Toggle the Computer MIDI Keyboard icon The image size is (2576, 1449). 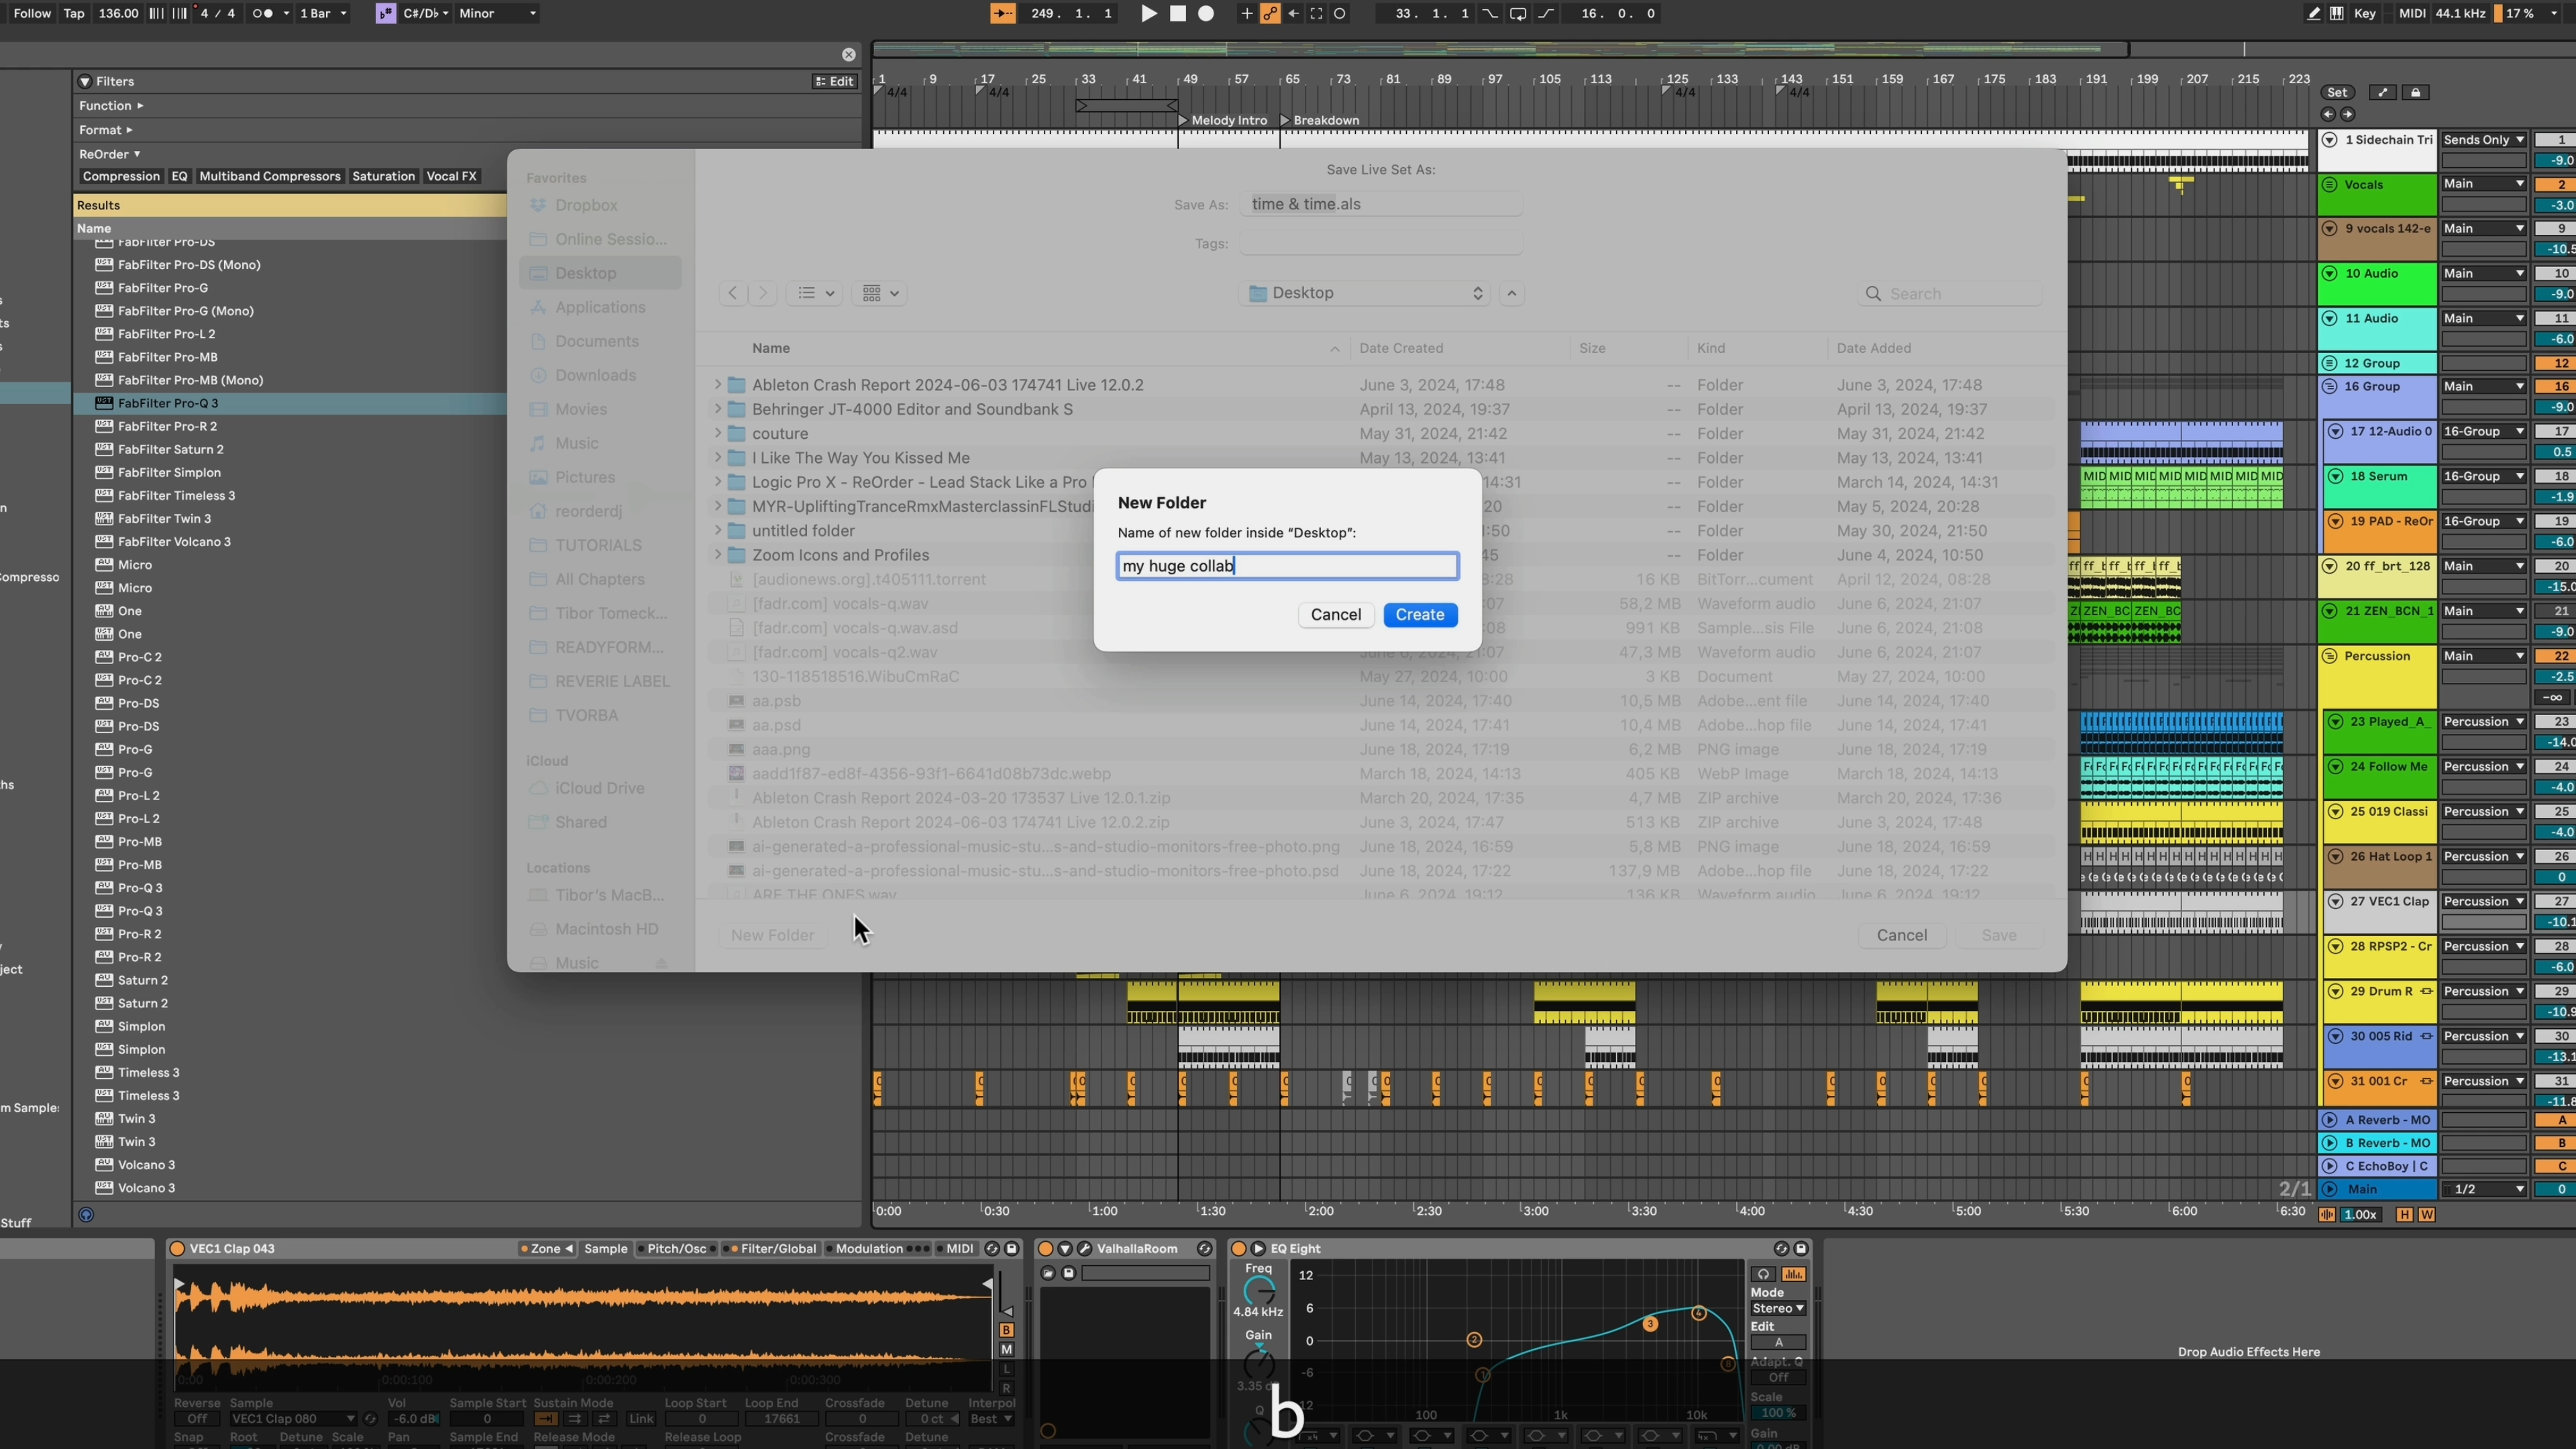[x=2336, y=13]
